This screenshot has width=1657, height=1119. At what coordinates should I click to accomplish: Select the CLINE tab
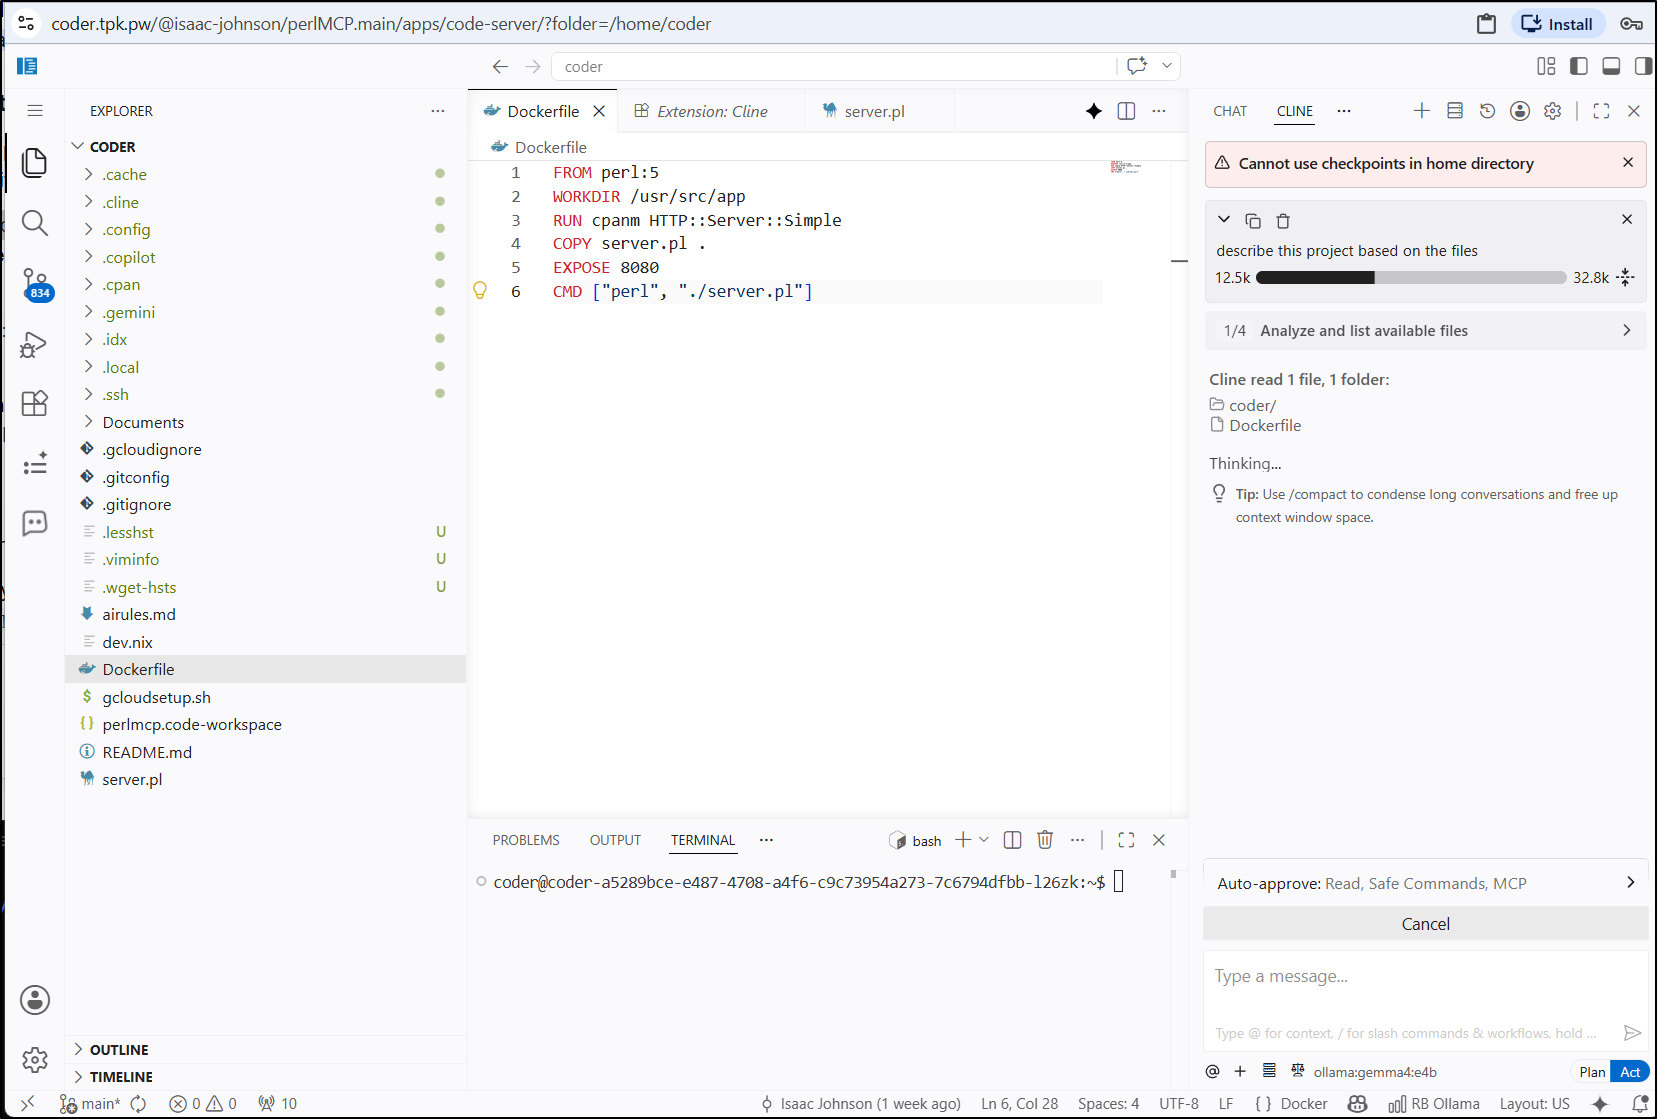coord(1295,111)
